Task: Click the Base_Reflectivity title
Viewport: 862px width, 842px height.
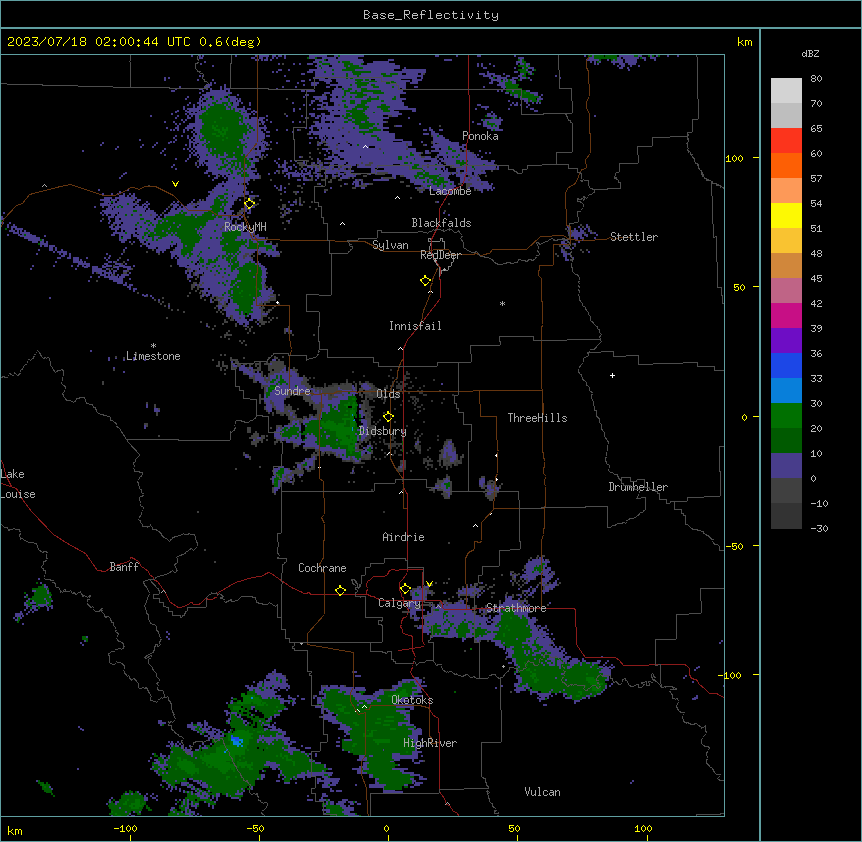Action: click(x=431, y=15)
